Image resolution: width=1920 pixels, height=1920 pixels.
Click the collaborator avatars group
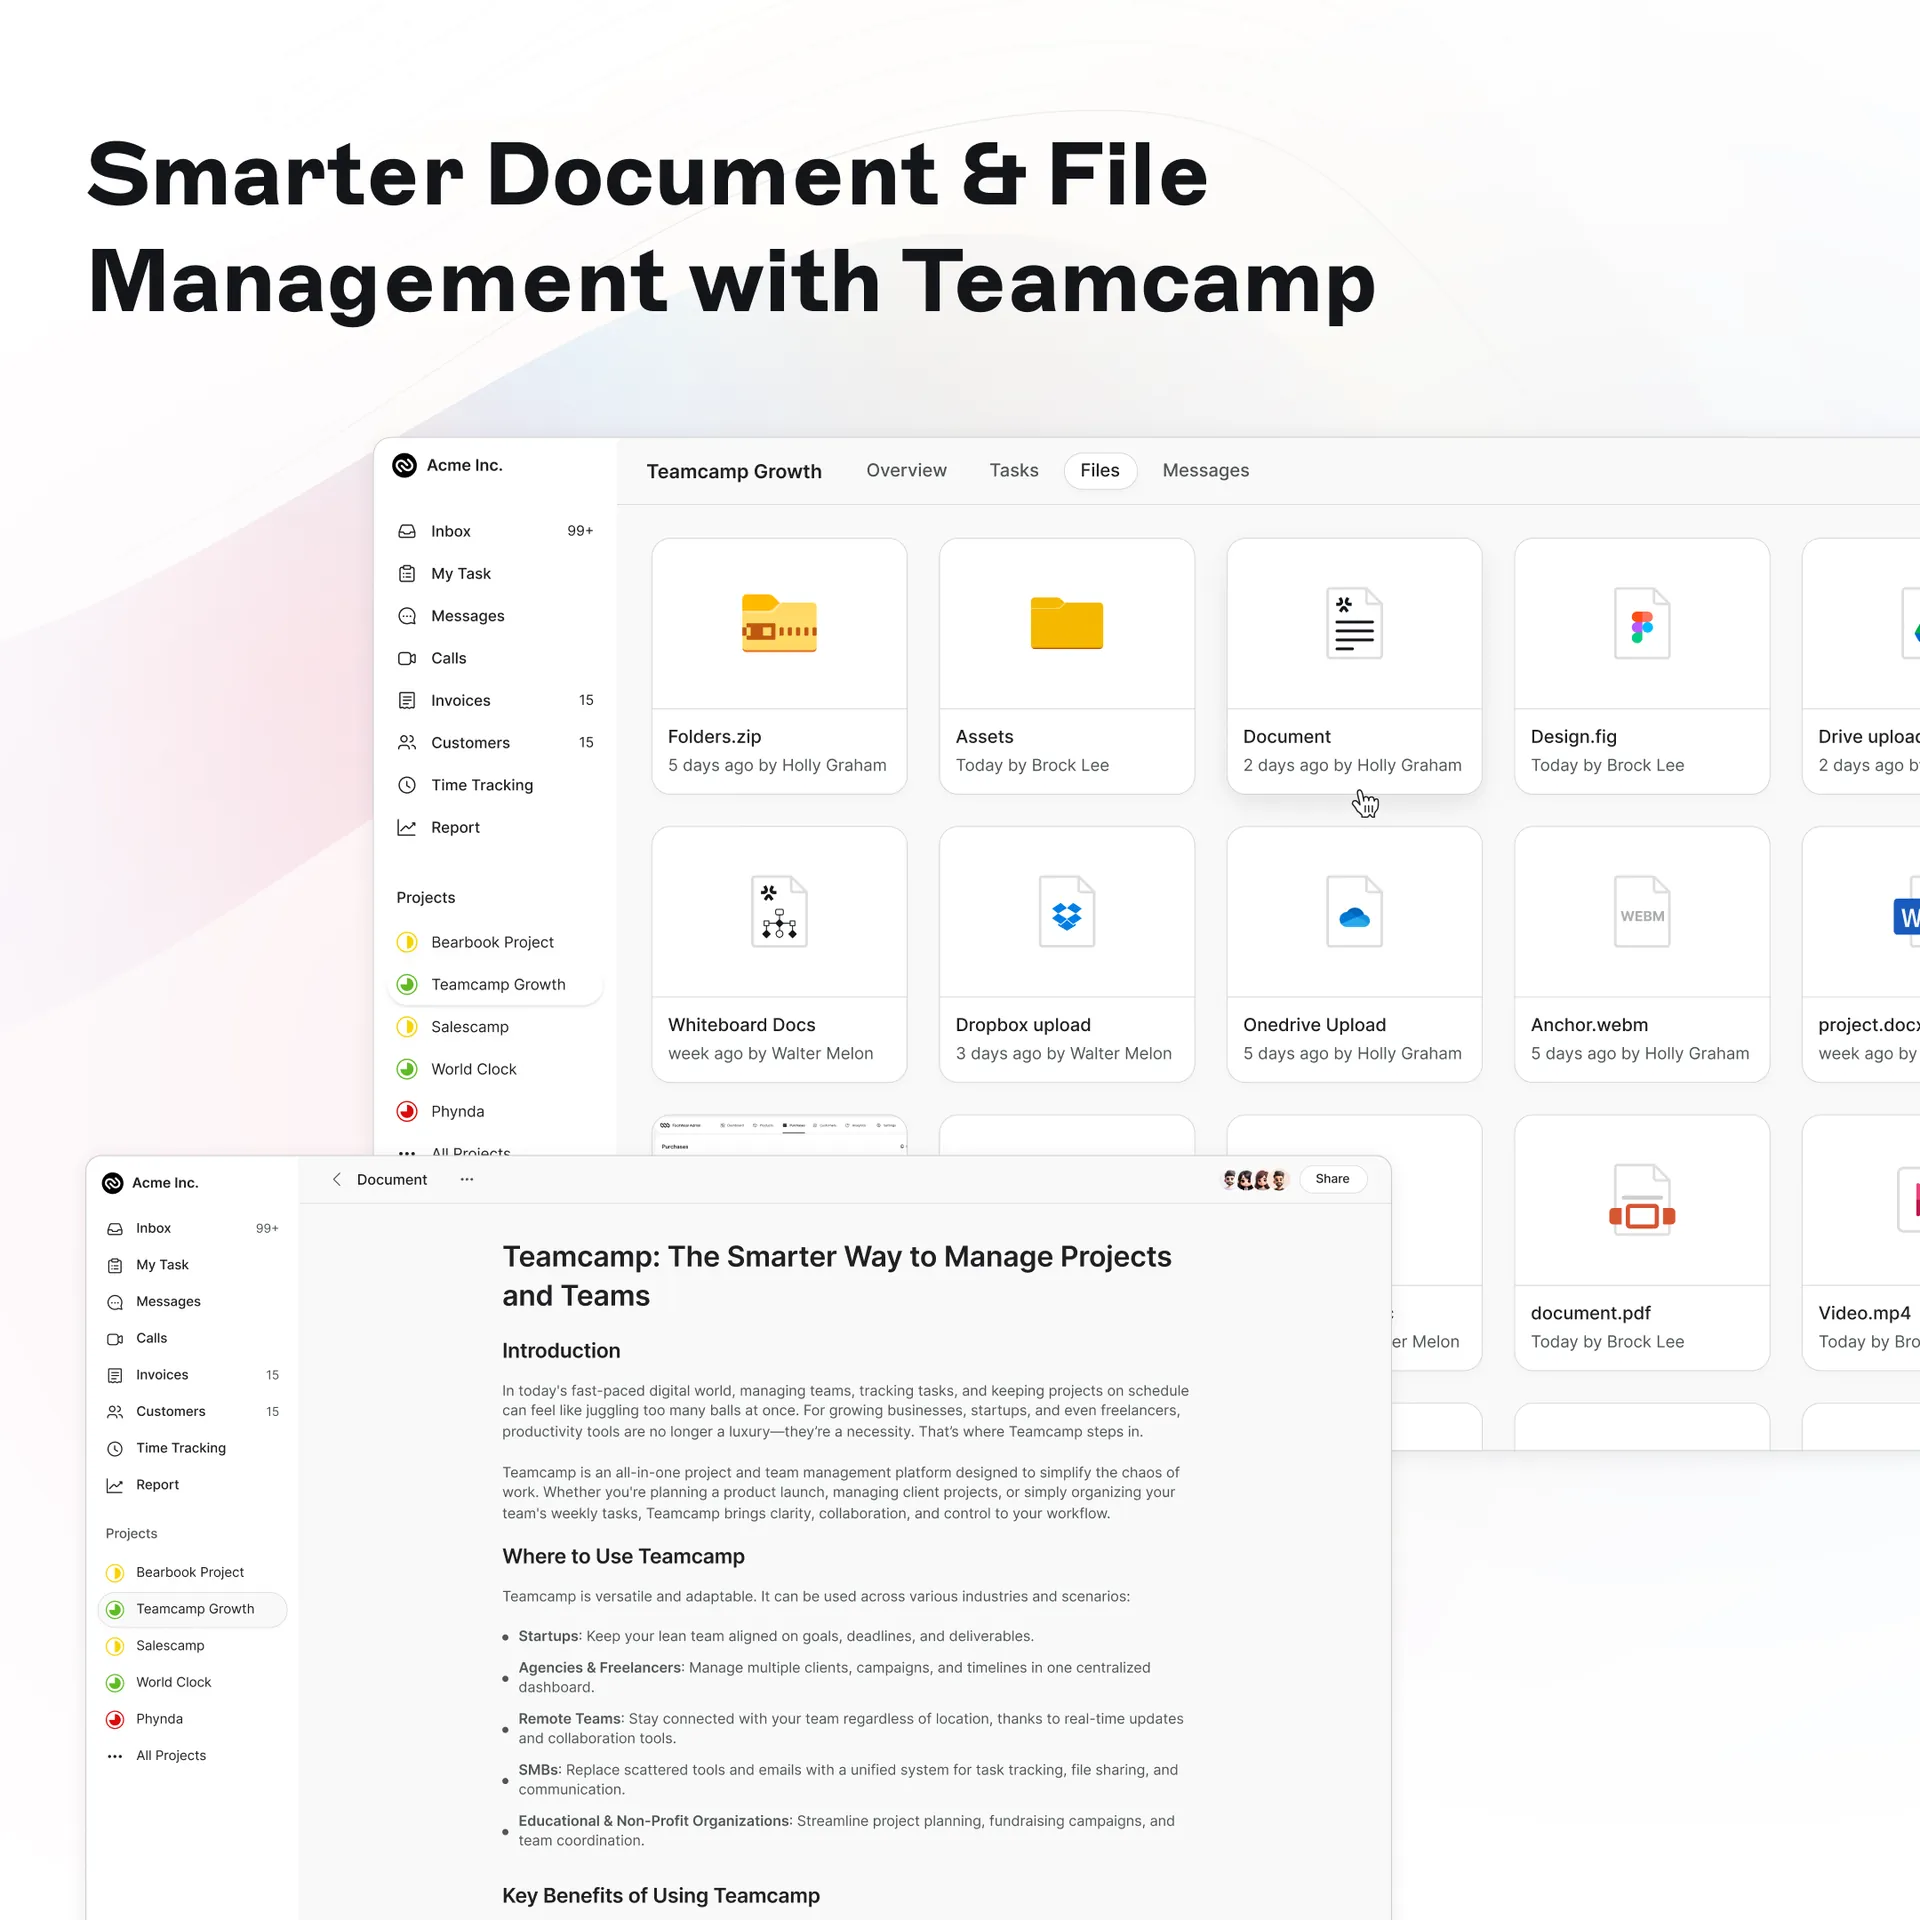1256,1179
